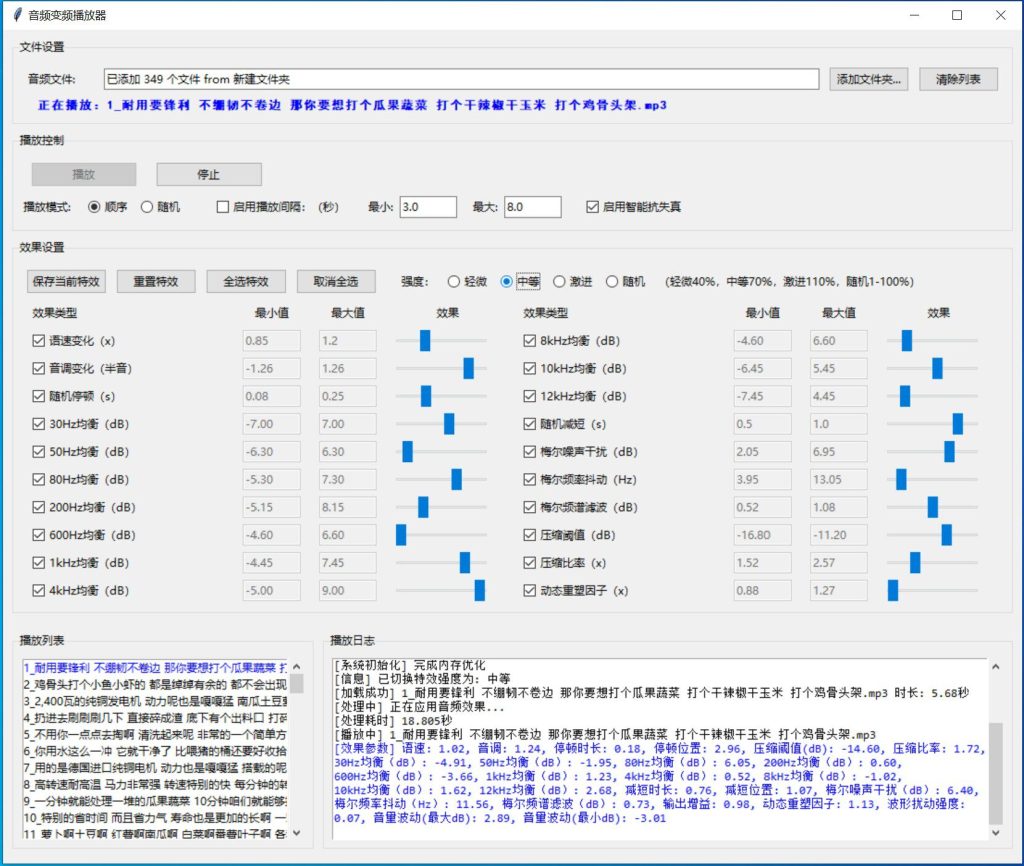Viewport: 1024px width, 866px height.
Task: Toggle 10kHz均衡 (dB) checkbox
Action: click(530, 368)
